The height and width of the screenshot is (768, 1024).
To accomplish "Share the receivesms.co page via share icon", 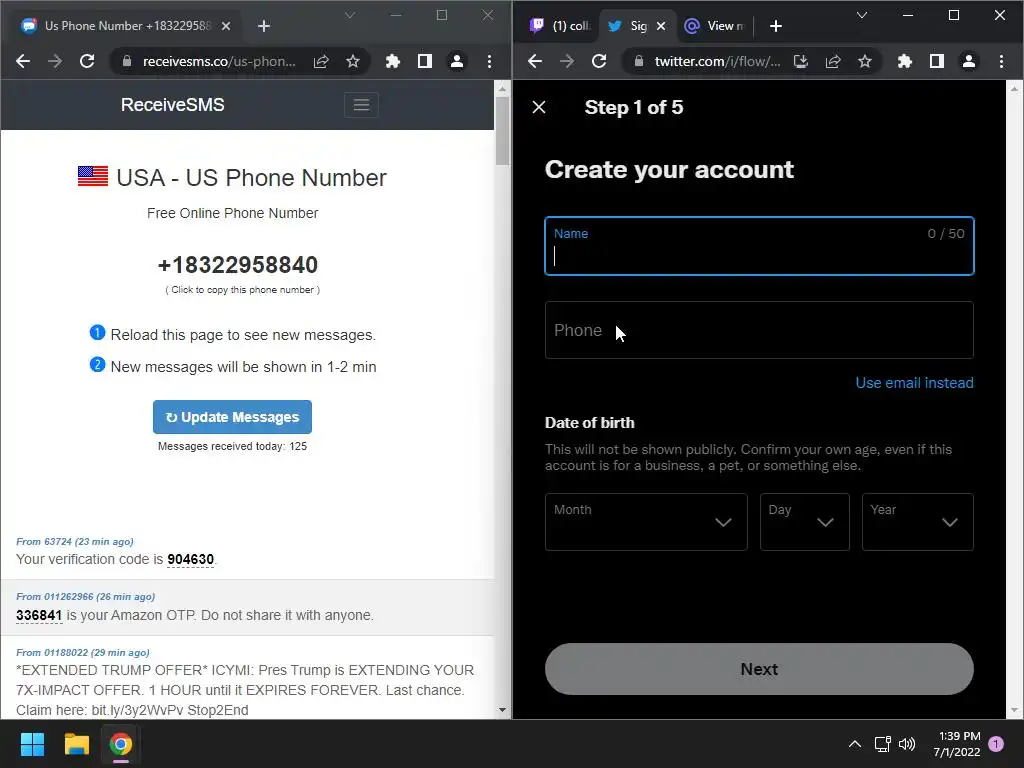I will [x=321, y=61].
